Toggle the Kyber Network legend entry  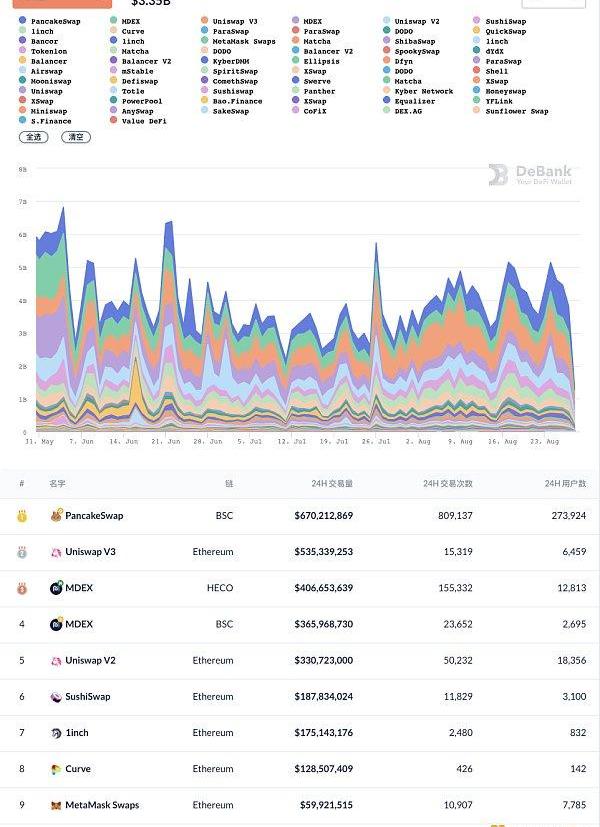tap(423, 91)
